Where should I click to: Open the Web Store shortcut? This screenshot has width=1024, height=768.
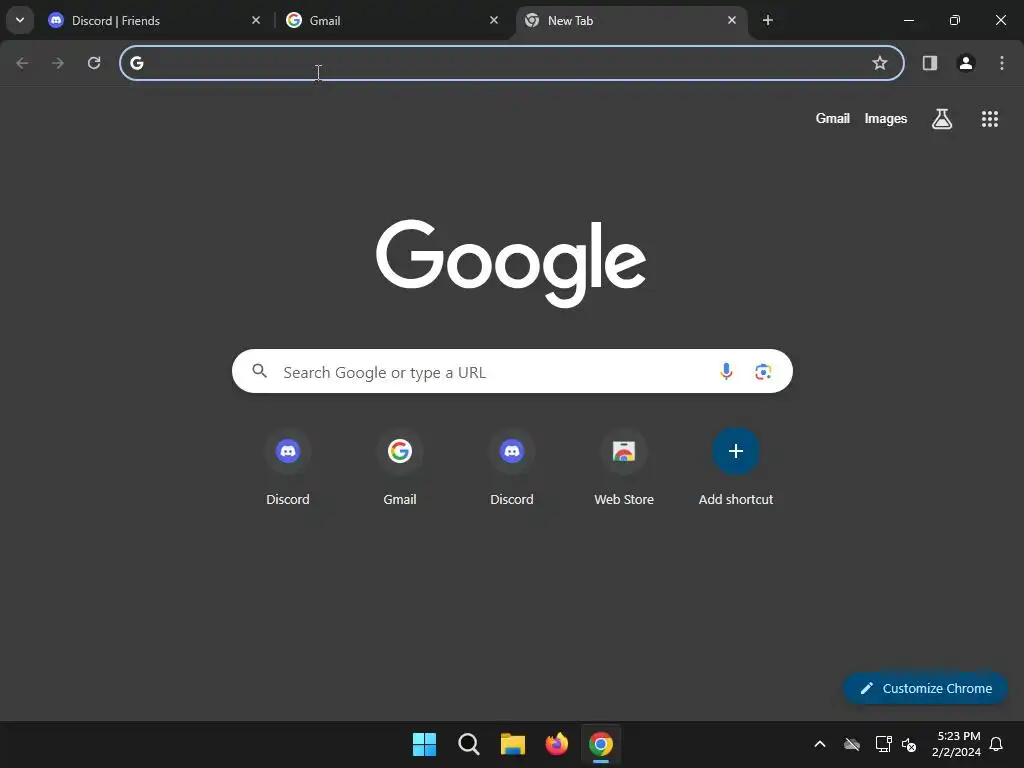[x=624, y=467]
